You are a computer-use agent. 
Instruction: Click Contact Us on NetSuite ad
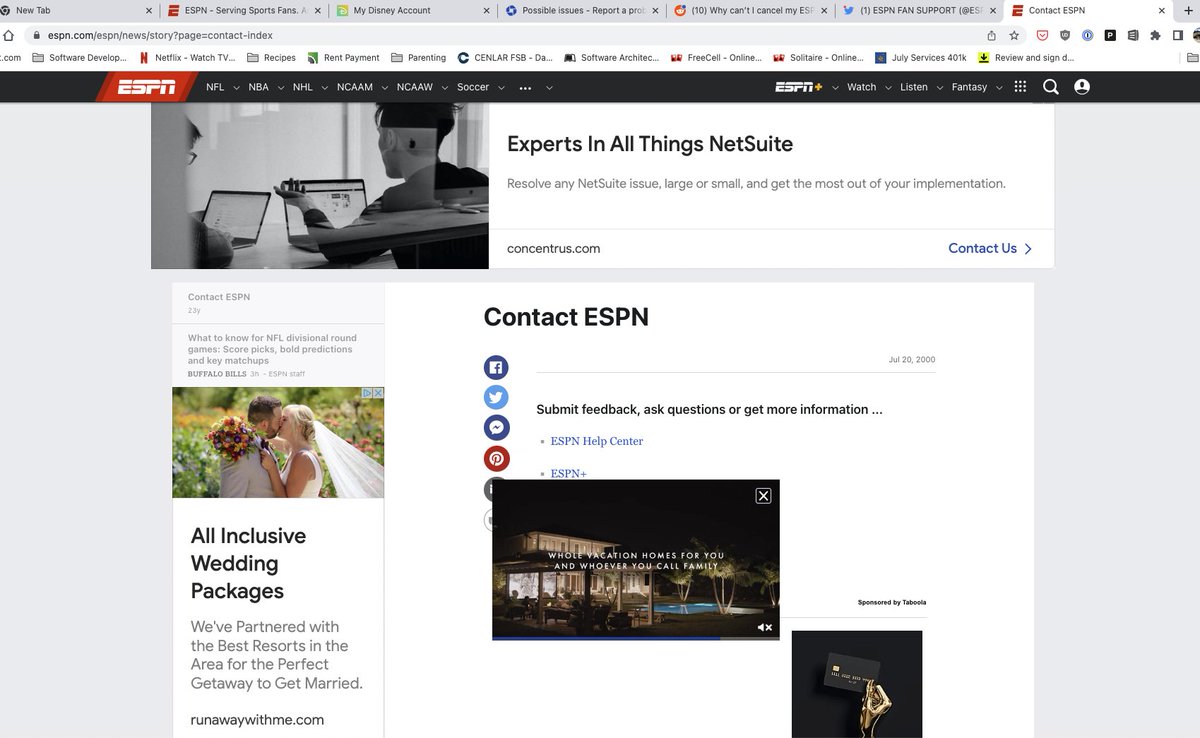pos(990,248)
